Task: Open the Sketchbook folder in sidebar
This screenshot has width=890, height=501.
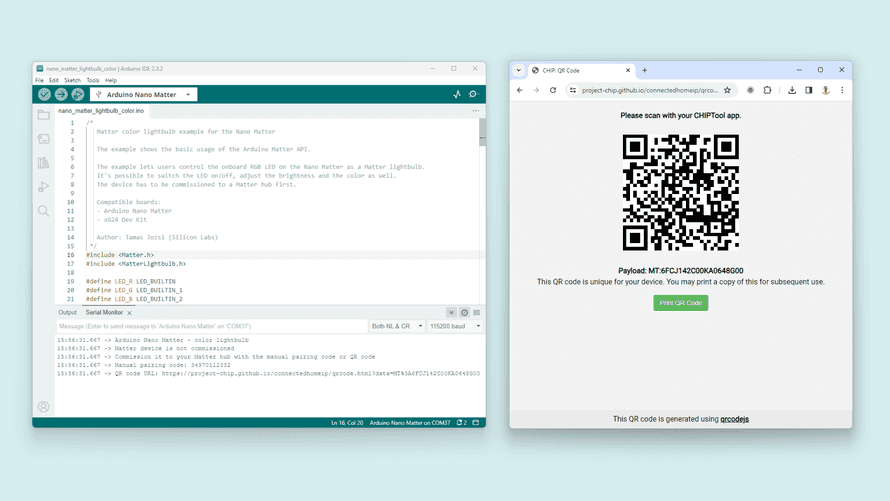Action: point(43,115)
